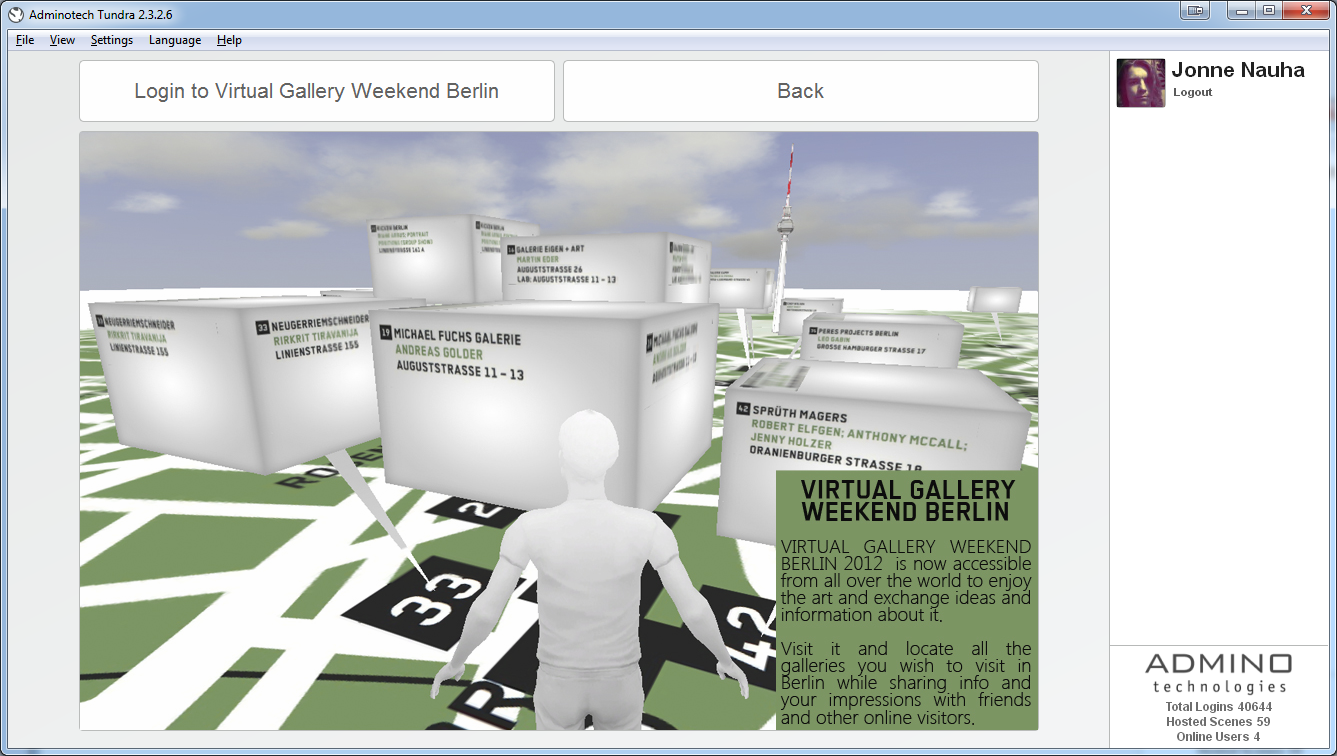
Task: Click the Adminotech Tundra title bar icon
Action: (15, 14)
